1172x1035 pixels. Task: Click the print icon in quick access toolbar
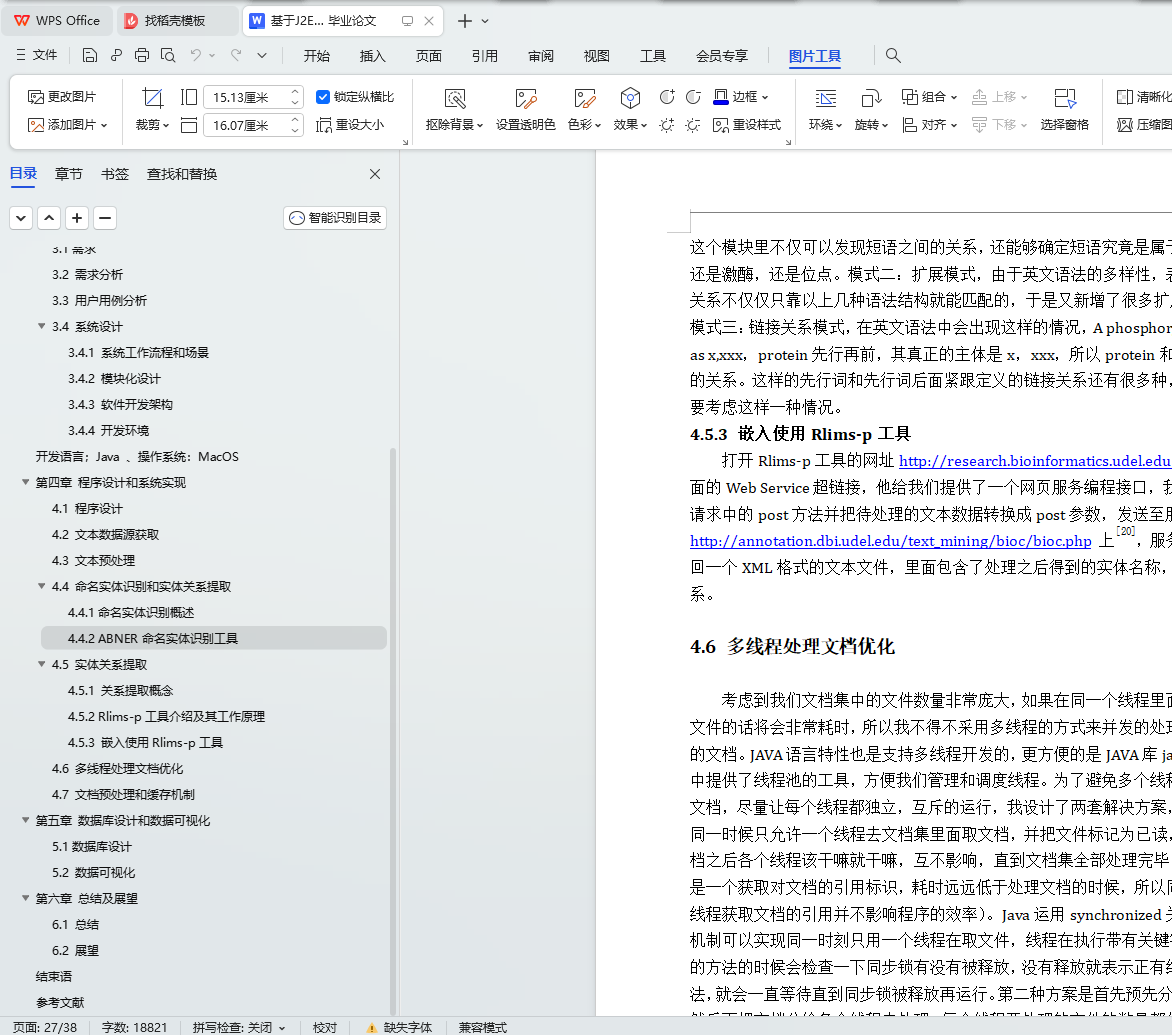[x=142, y=55]
